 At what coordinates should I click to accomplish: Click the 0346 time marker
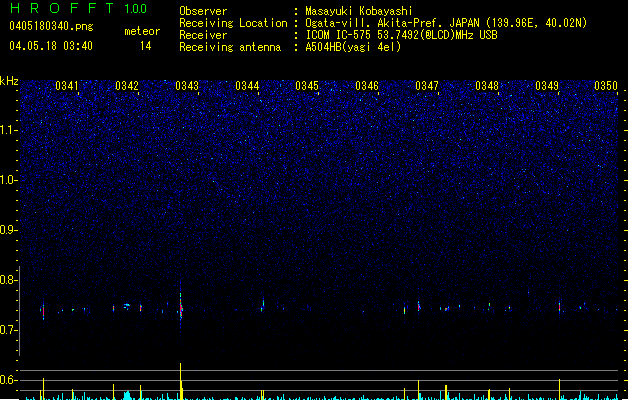tap(367, 86)
